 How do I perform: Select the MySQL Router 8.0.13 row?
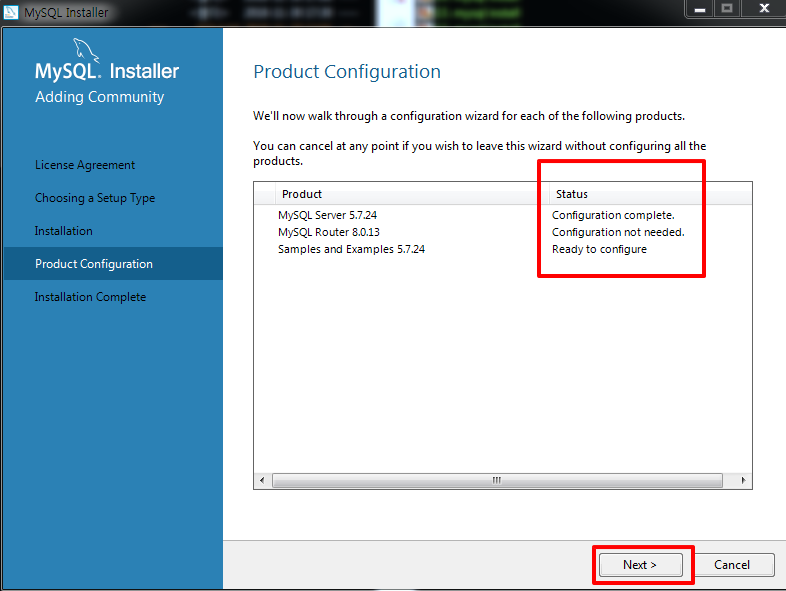(x=503, y=232)
